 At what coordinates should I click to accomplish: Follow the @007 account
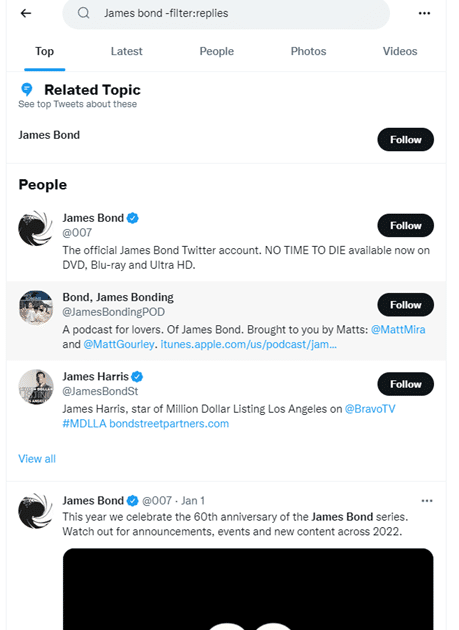click(x=406, y=225)
